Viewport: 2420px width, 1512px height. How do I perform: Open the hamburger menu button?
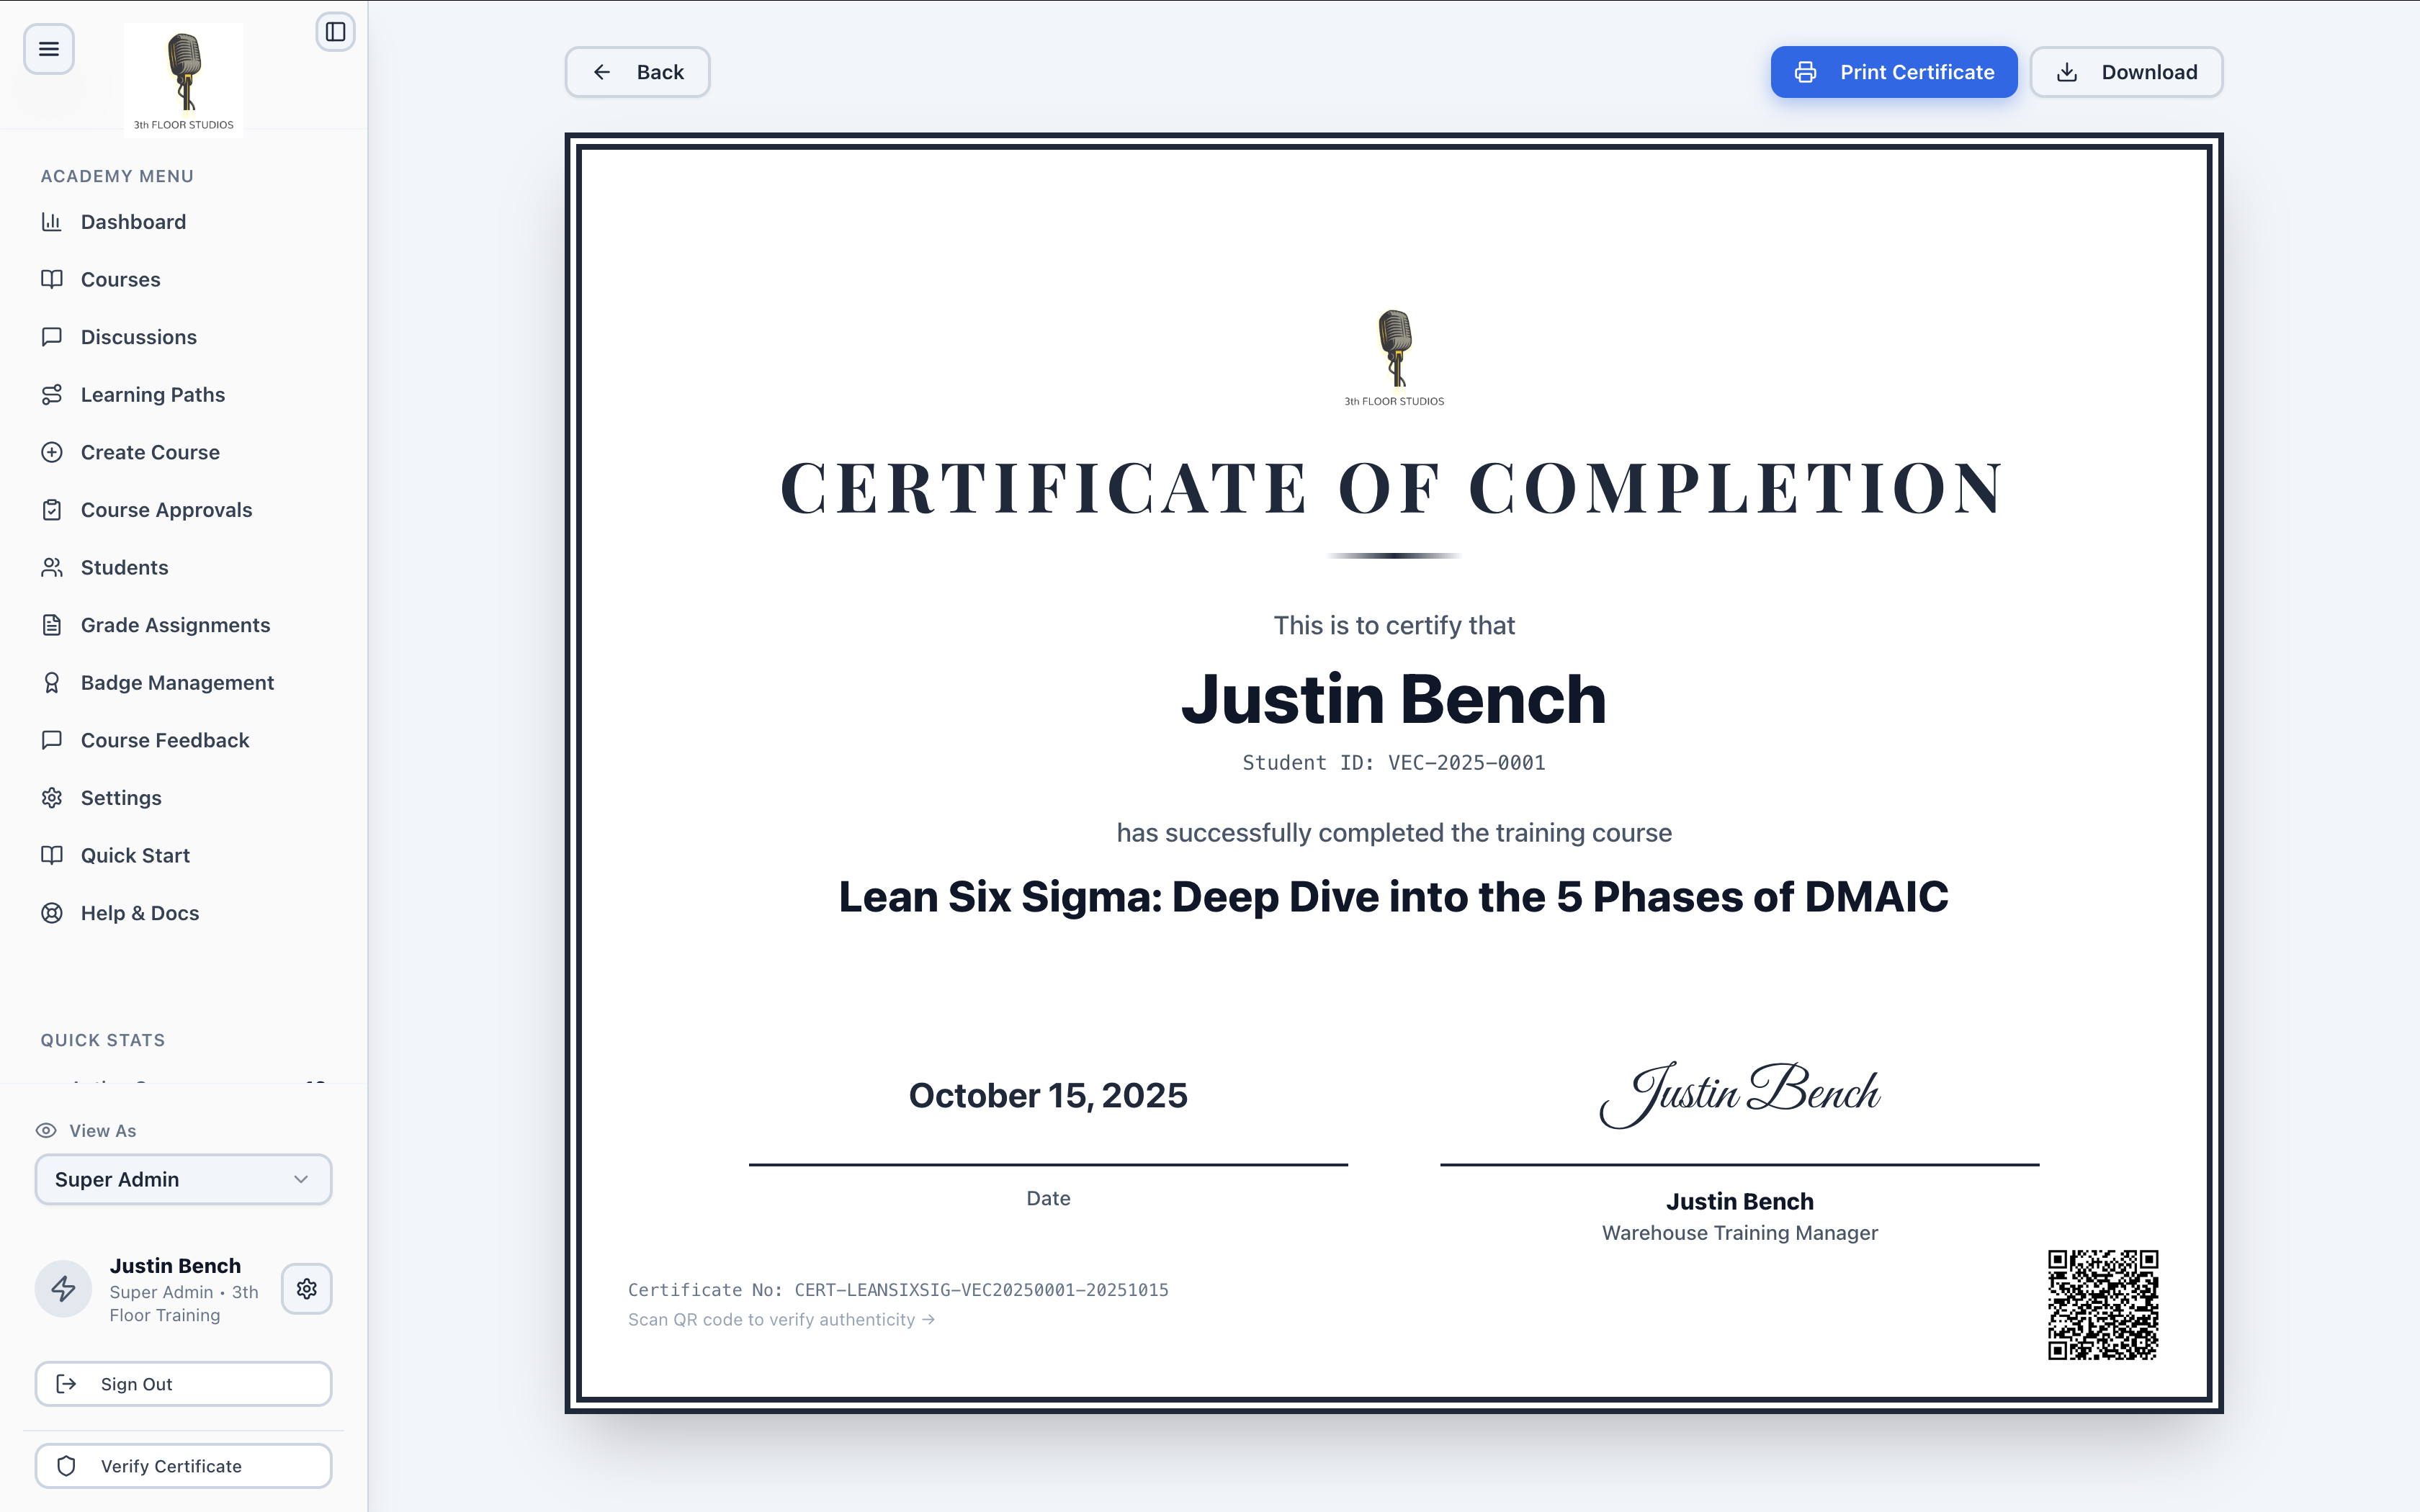48,49
